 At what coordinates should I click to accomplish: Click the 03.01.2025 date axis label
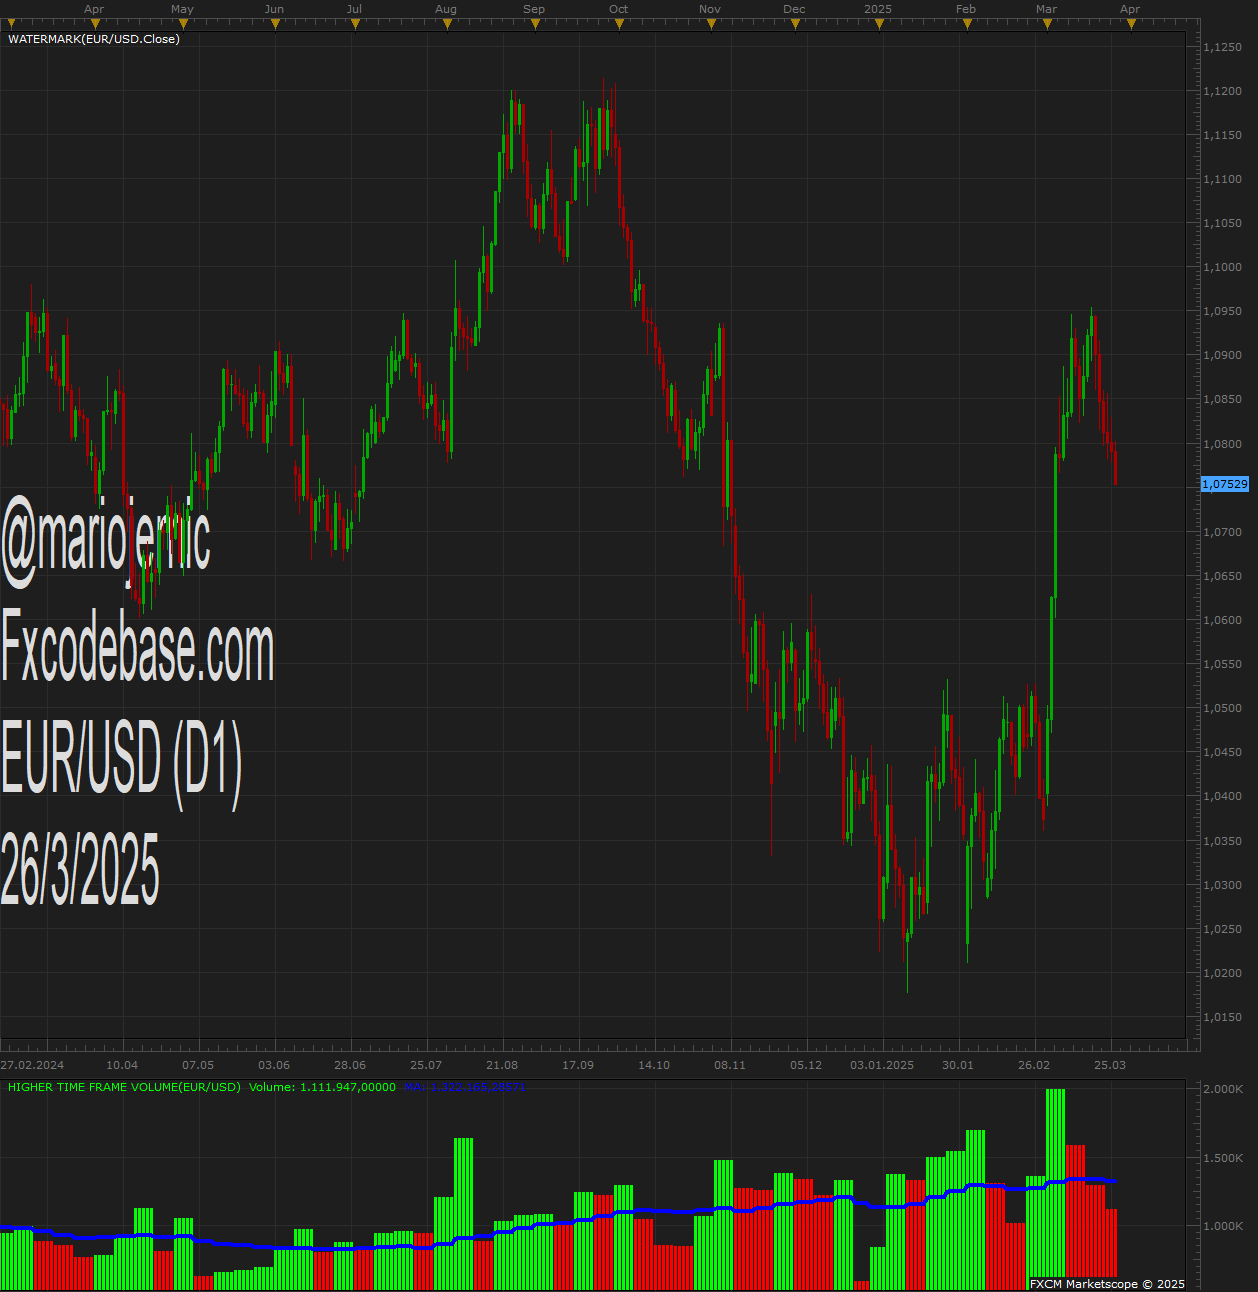(882, 1065)
